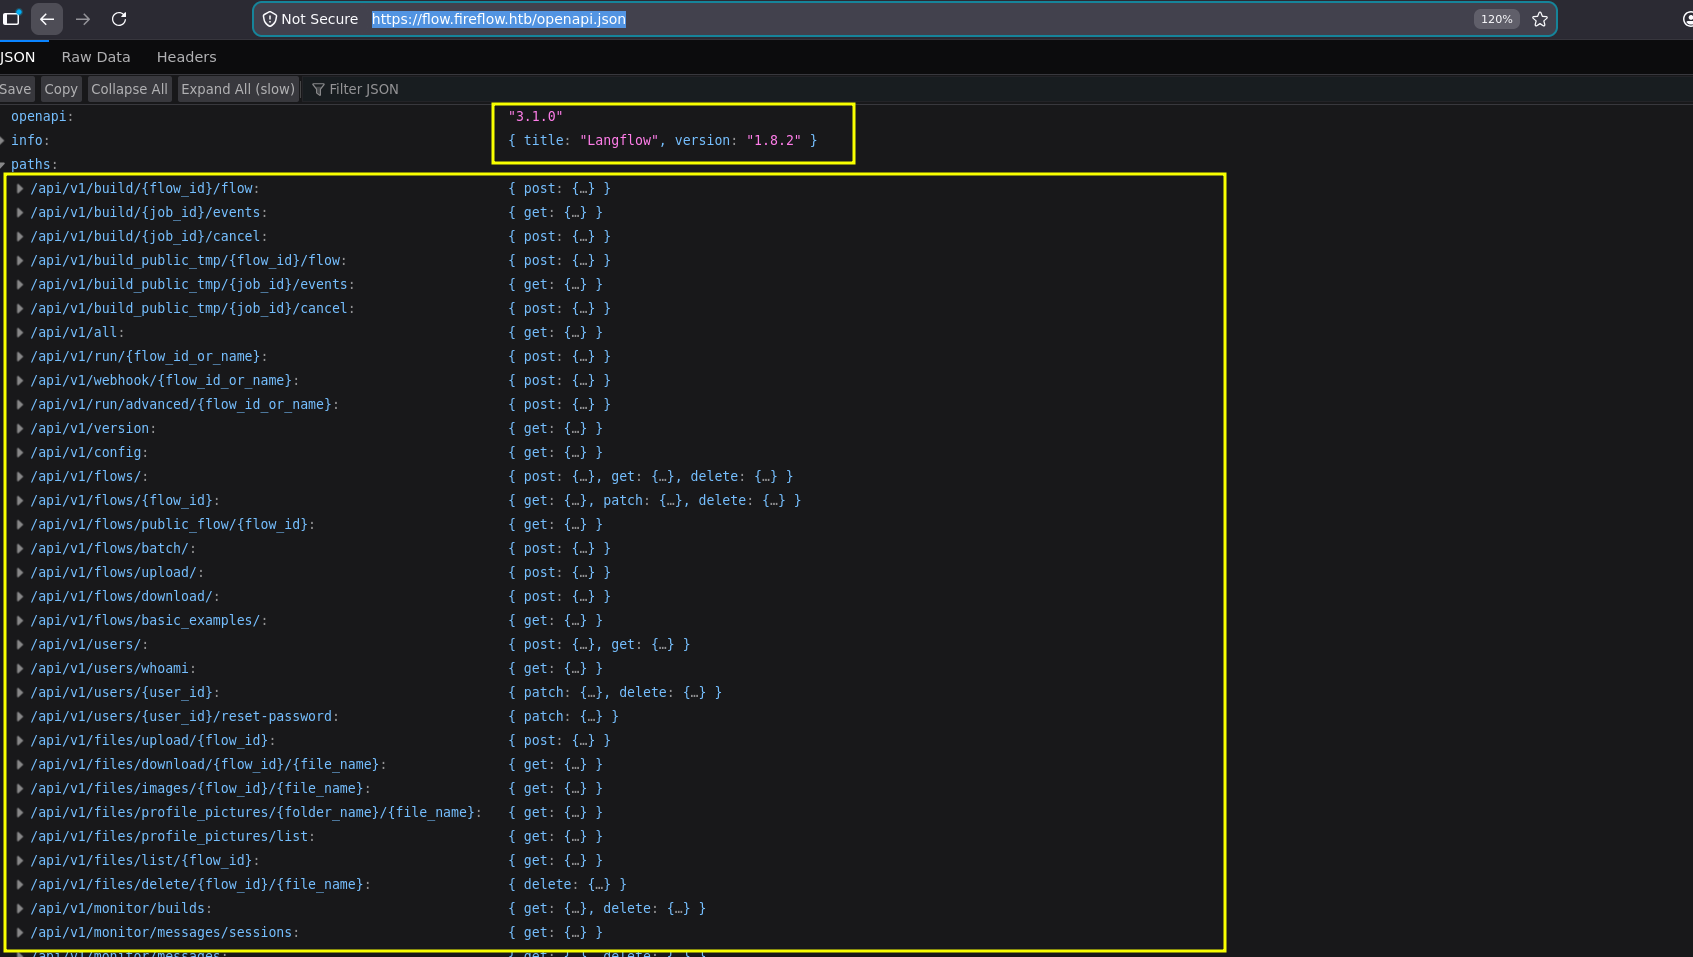The height and width of the screenshot is (957, 1693).
Task: Switch to the Raw Data tab
Action: point(96,57)
